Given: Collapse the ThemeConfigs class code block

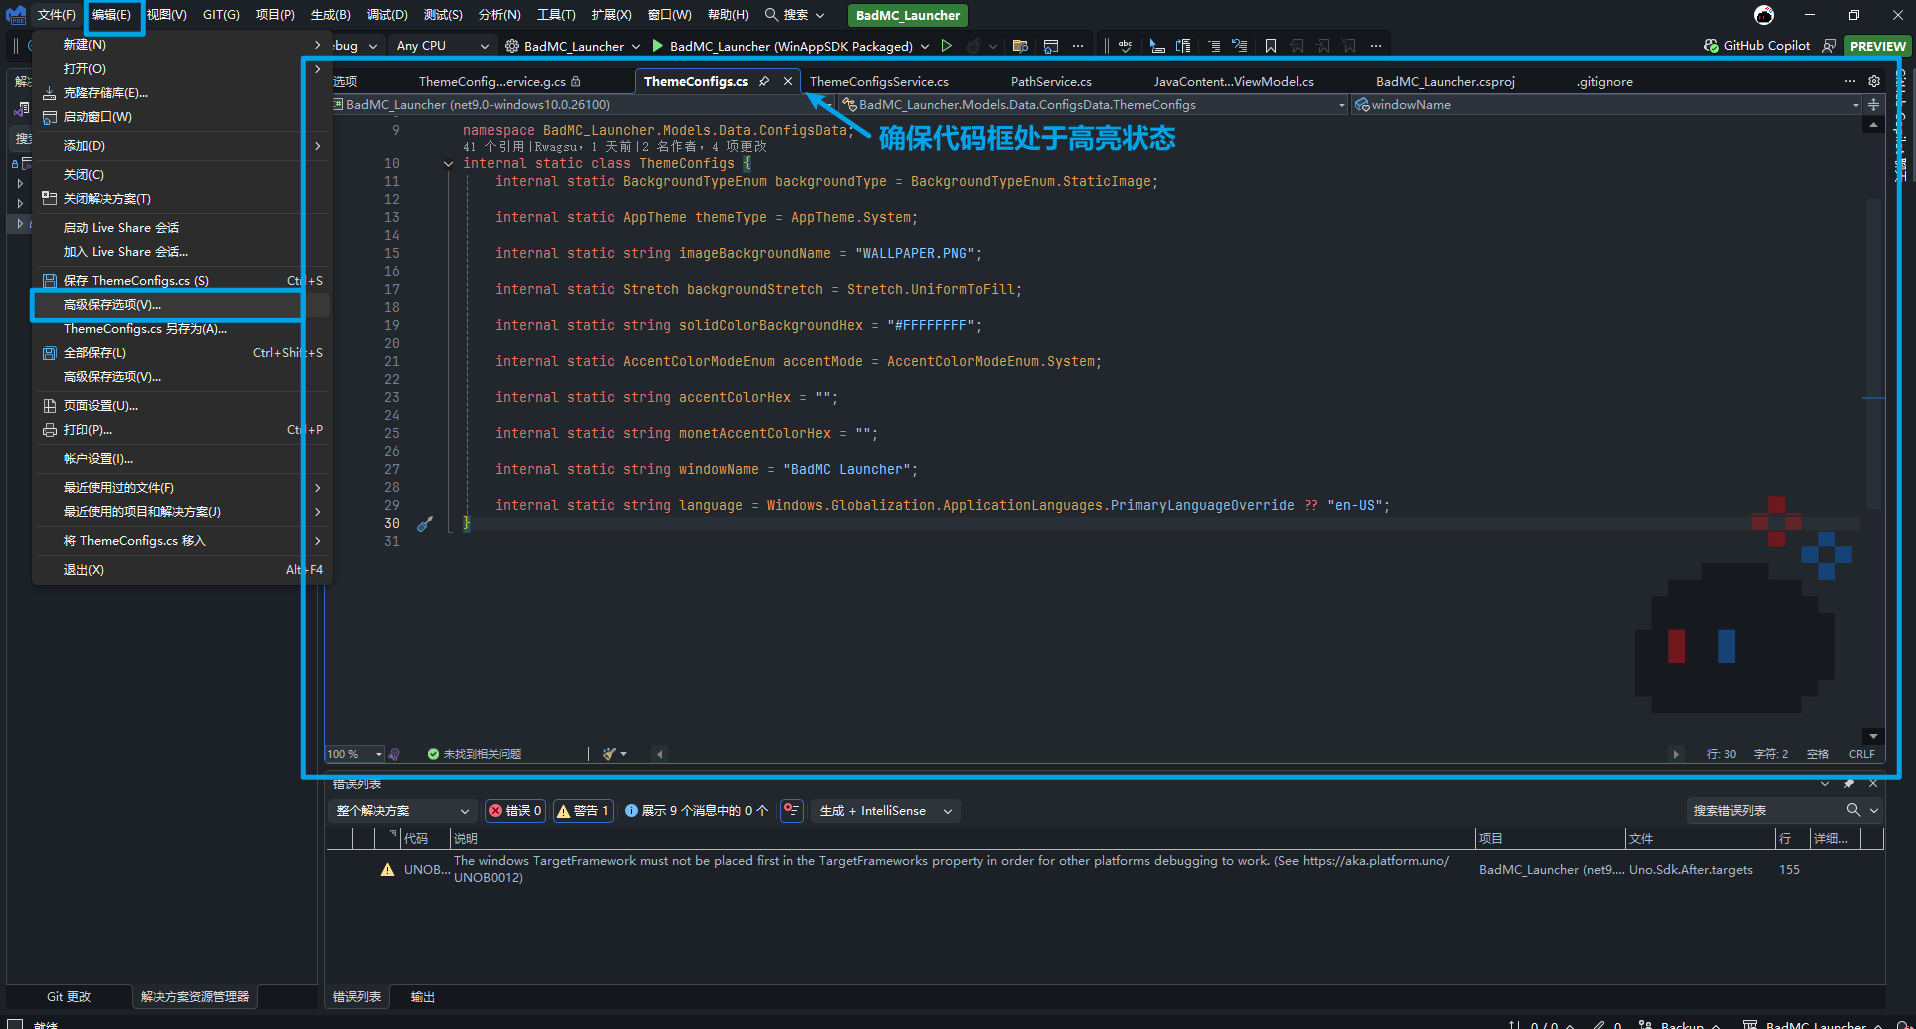Looking at the screenshot, I should (448, 164).
